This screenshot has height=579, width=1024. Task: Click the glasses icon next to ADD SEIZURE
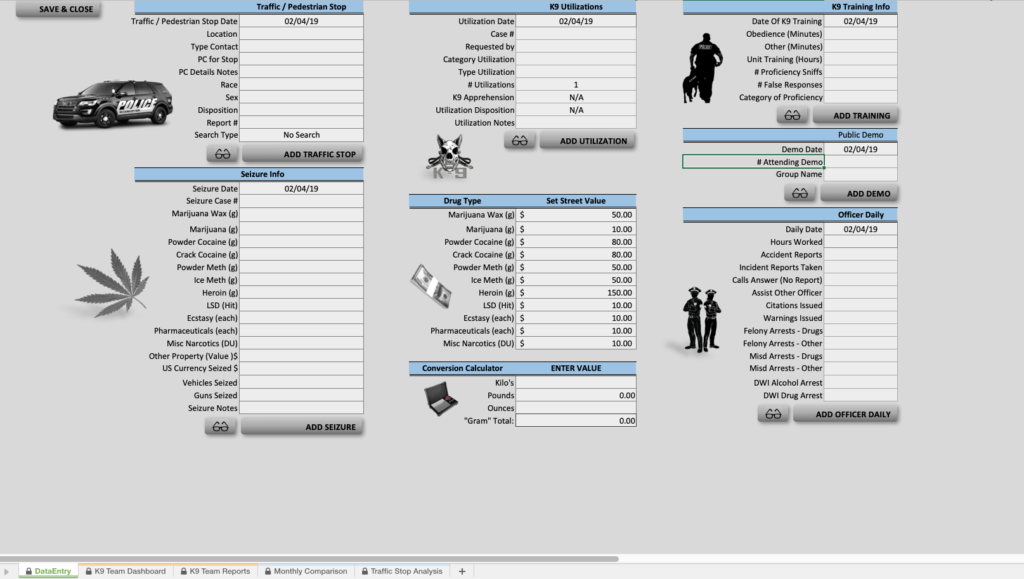pos(222,427)
